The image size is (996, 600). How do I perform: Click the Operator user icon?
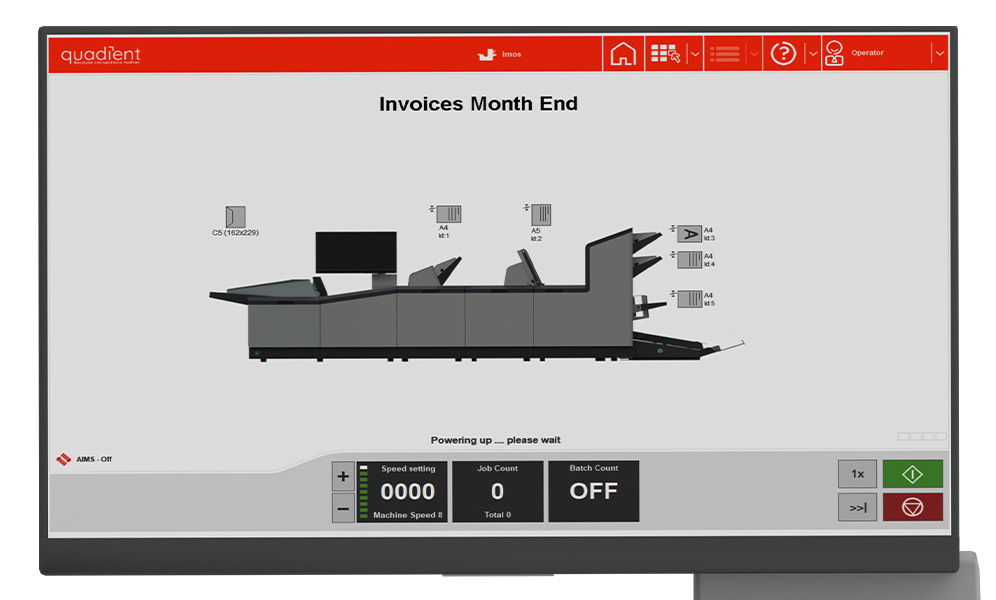click(834, 54)
